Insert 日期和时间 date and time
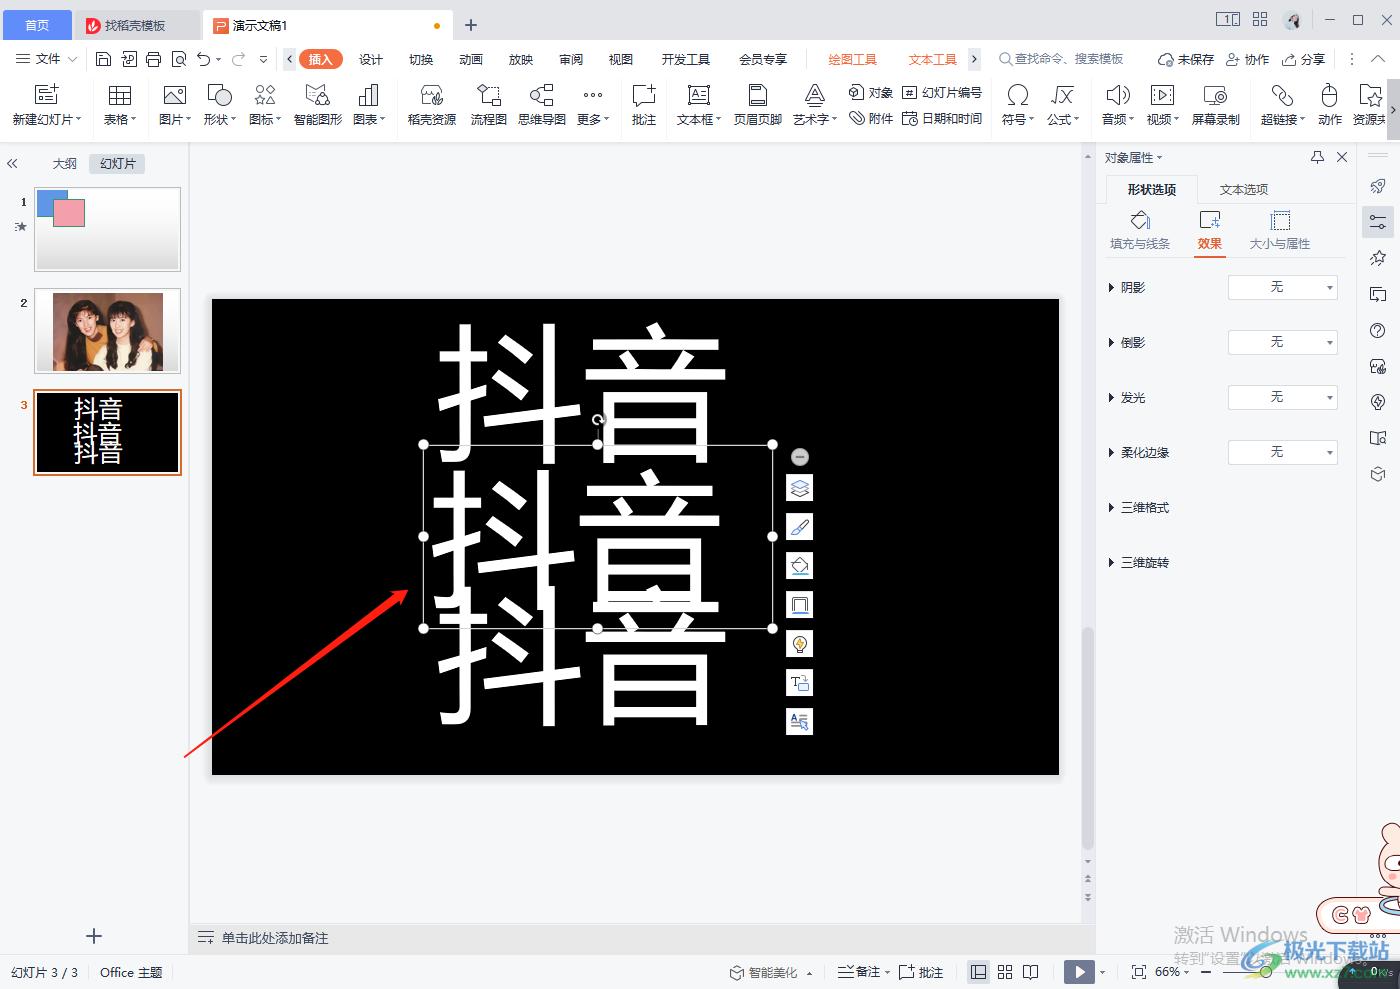The width and height of the screenshot is (1400, 989). [x=942, y=118]
